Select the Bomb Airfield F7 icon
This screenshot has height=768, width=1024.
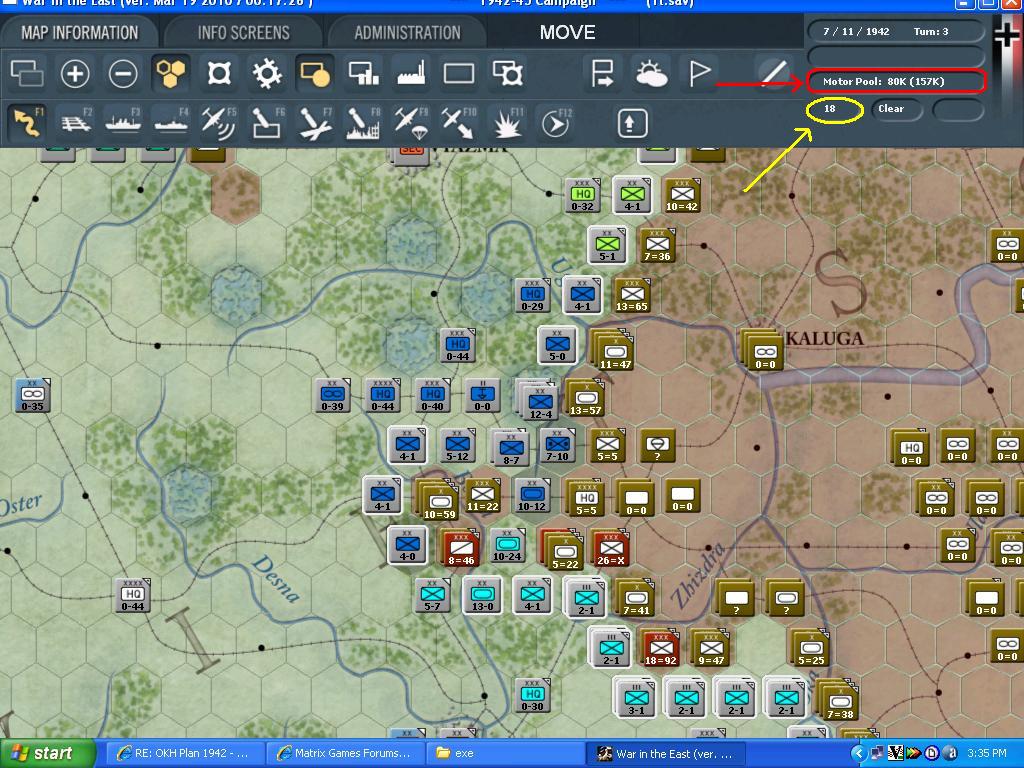point(315,122)
